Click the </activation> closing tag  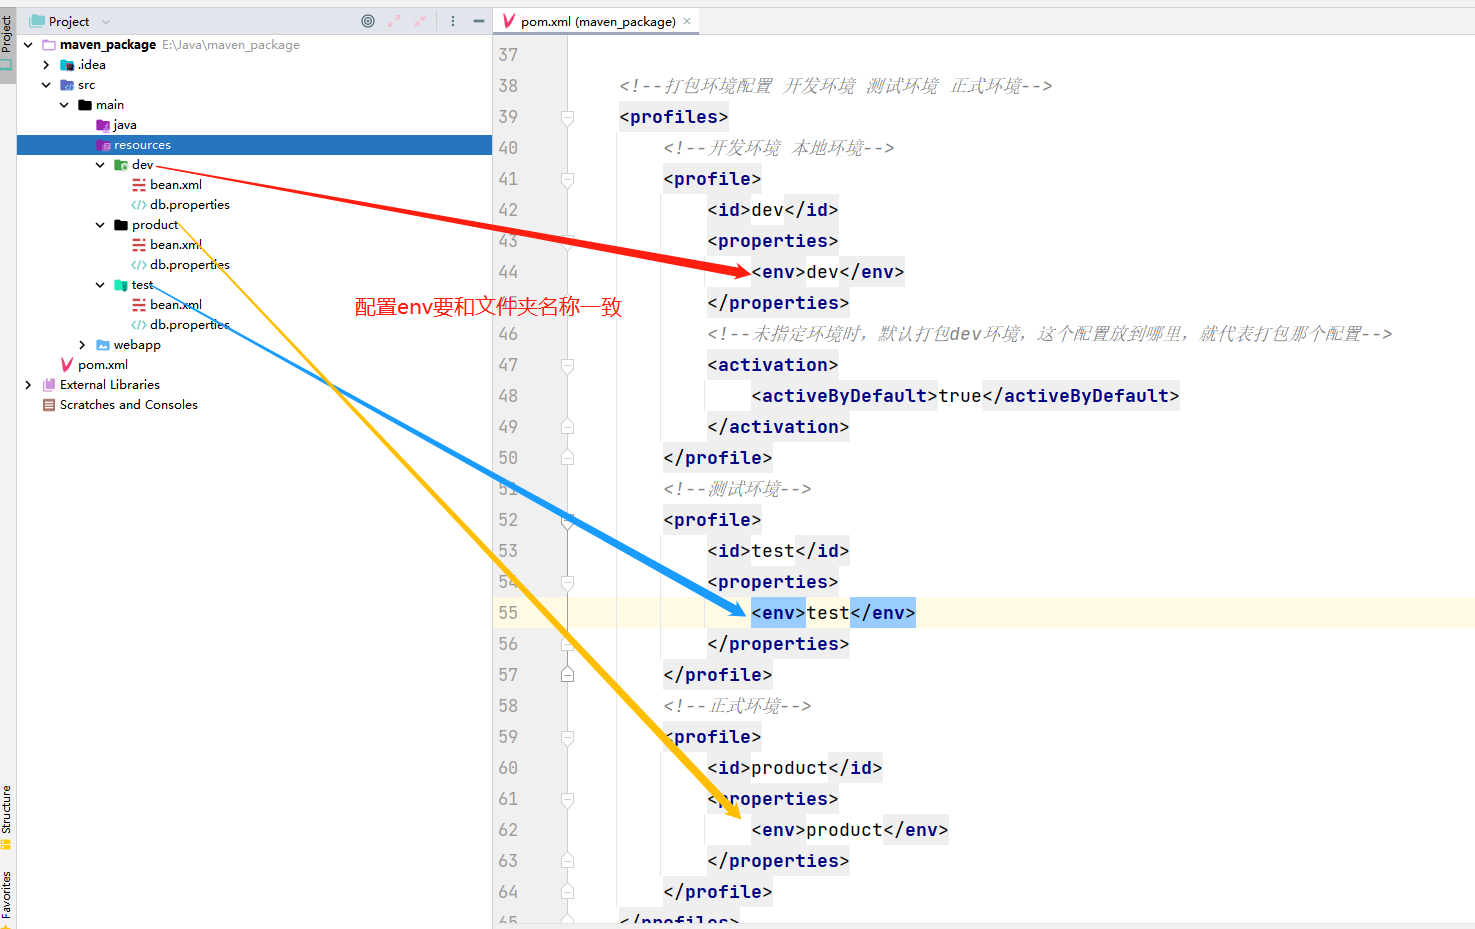778,427
